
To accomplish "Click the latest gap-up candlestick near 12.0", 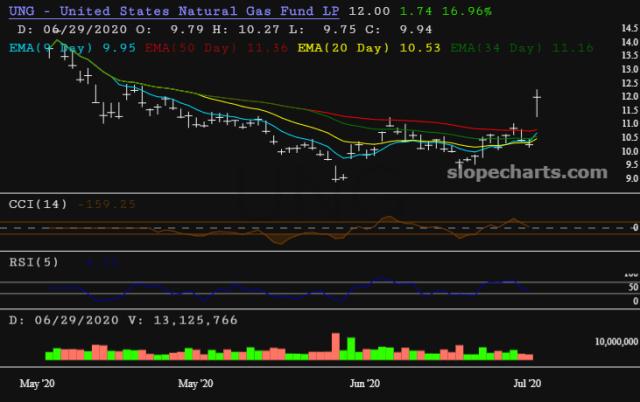I will click(538, 102).
